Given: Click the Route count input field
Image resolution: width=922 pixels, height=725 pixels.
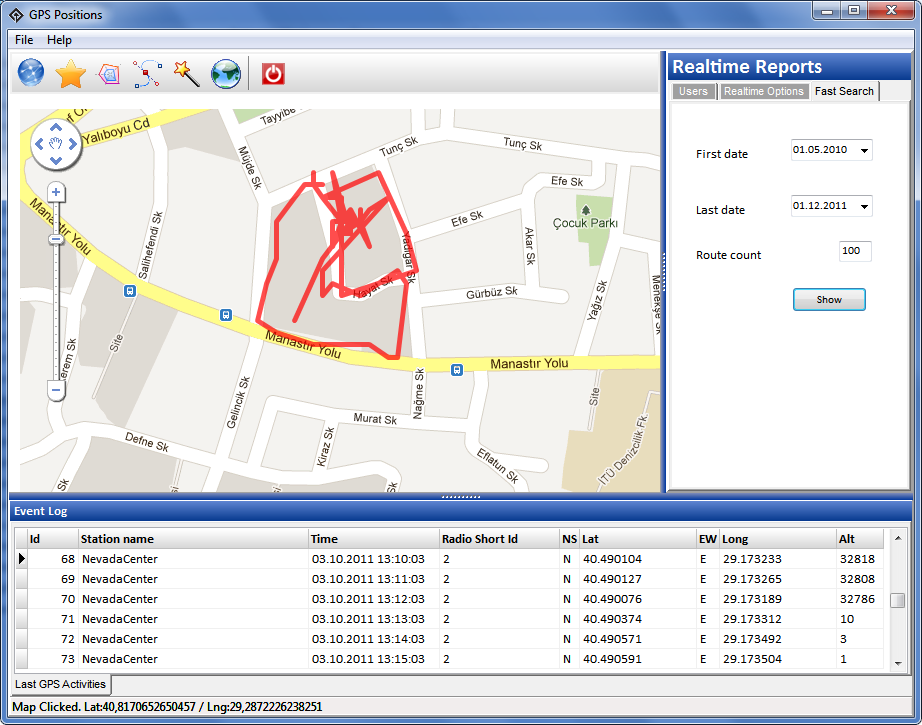Looking at the screenshot, I should pyautogui.click(x=855, y=251).
